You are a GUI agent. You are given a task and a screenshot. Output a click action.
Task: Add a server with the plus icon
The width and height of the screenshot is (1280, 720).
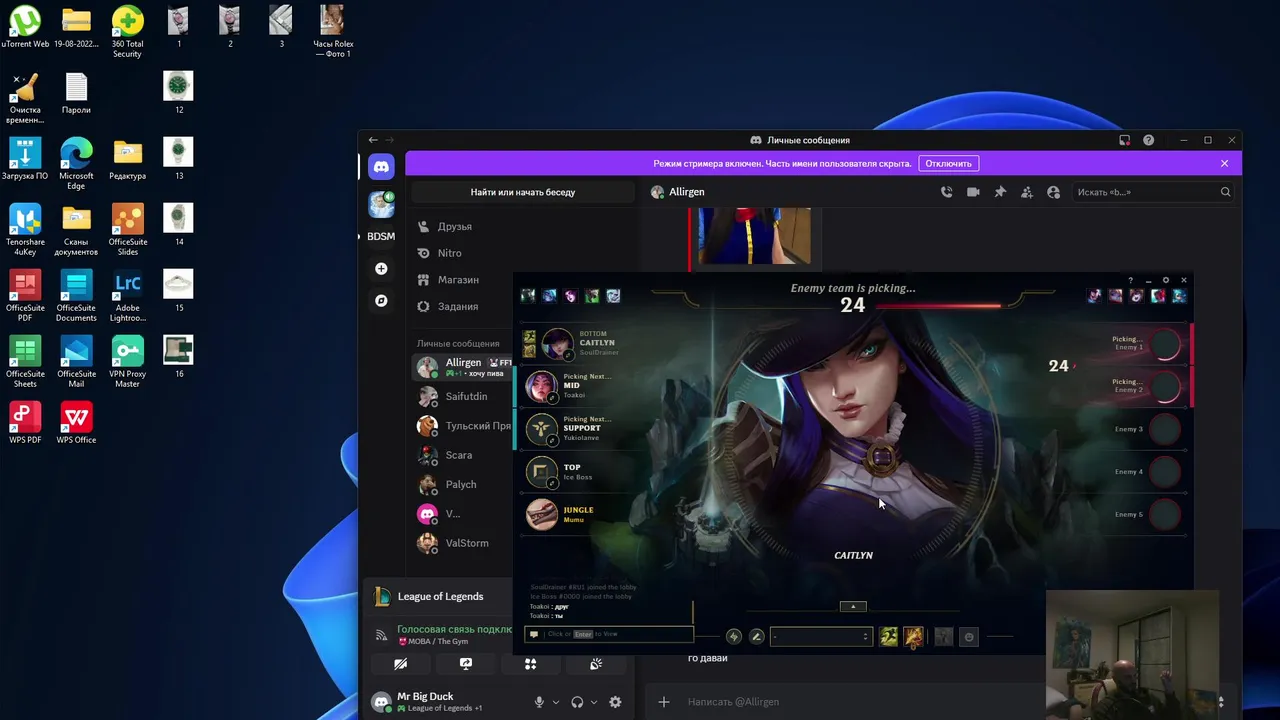tap(381, 268)
